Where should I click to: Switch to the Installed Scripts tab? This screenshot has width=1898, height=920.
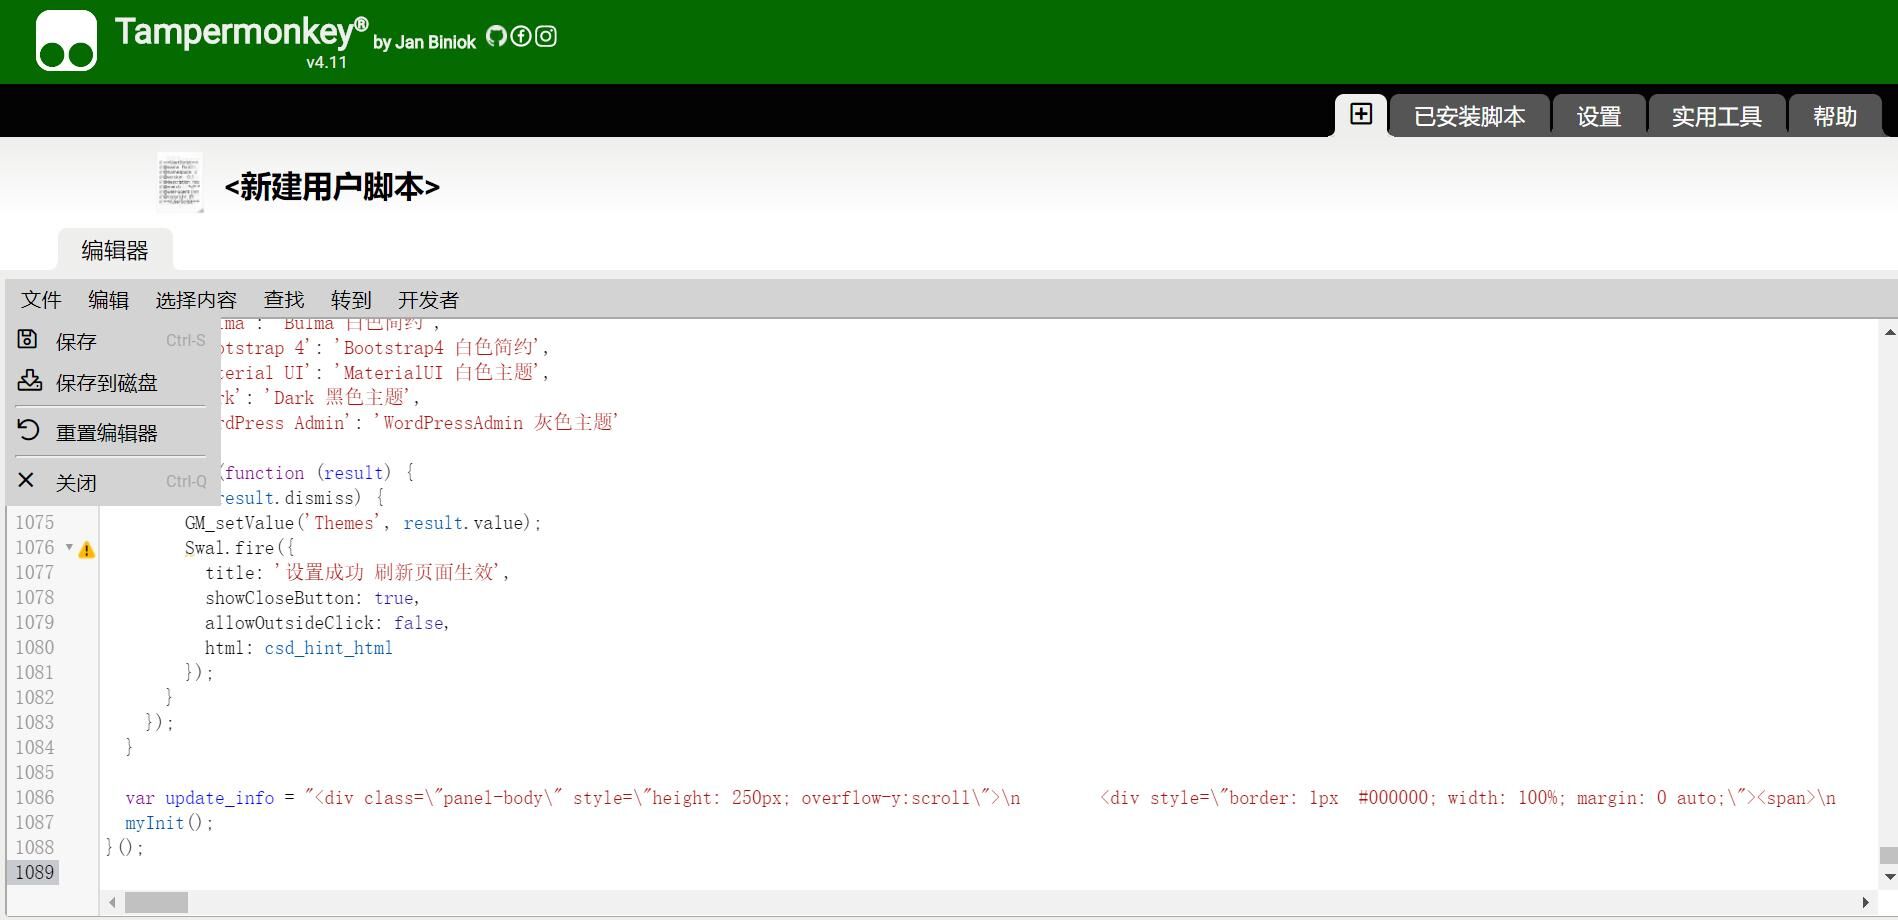point(1469,117)
